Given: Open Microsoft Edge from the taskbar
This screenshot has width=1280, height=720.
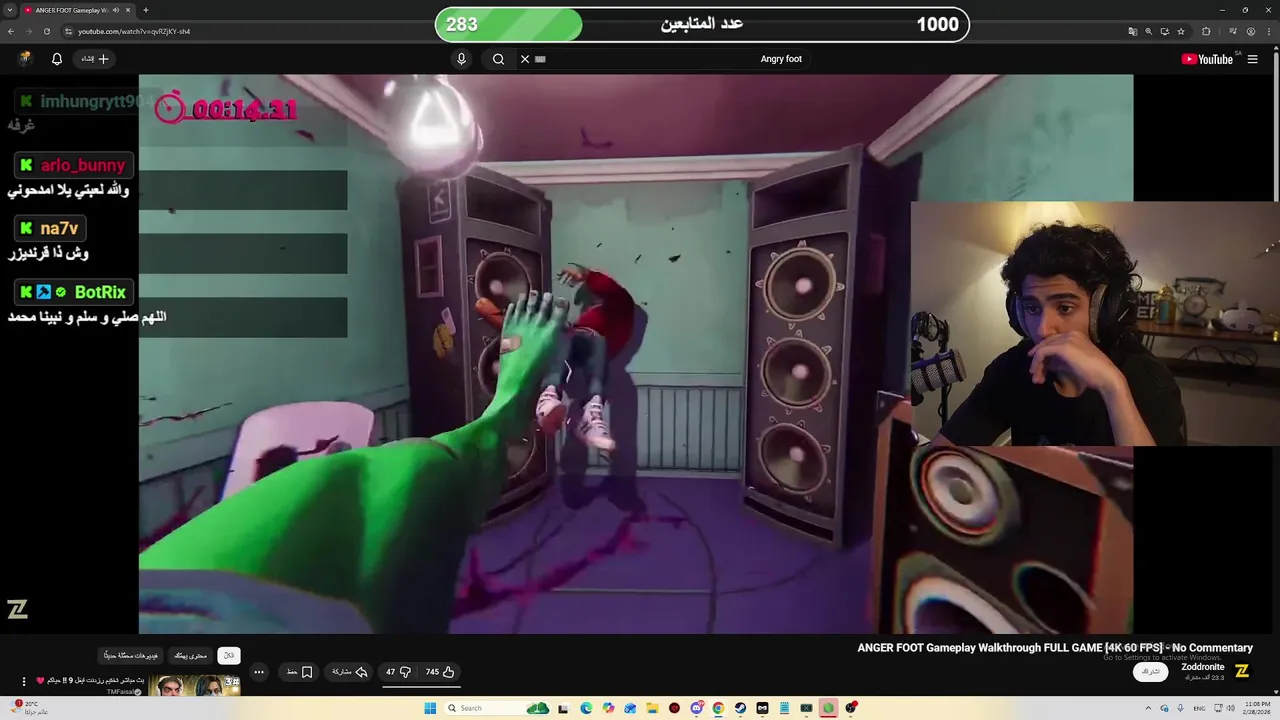Looking at the screenshot, I should coord(586,708).
